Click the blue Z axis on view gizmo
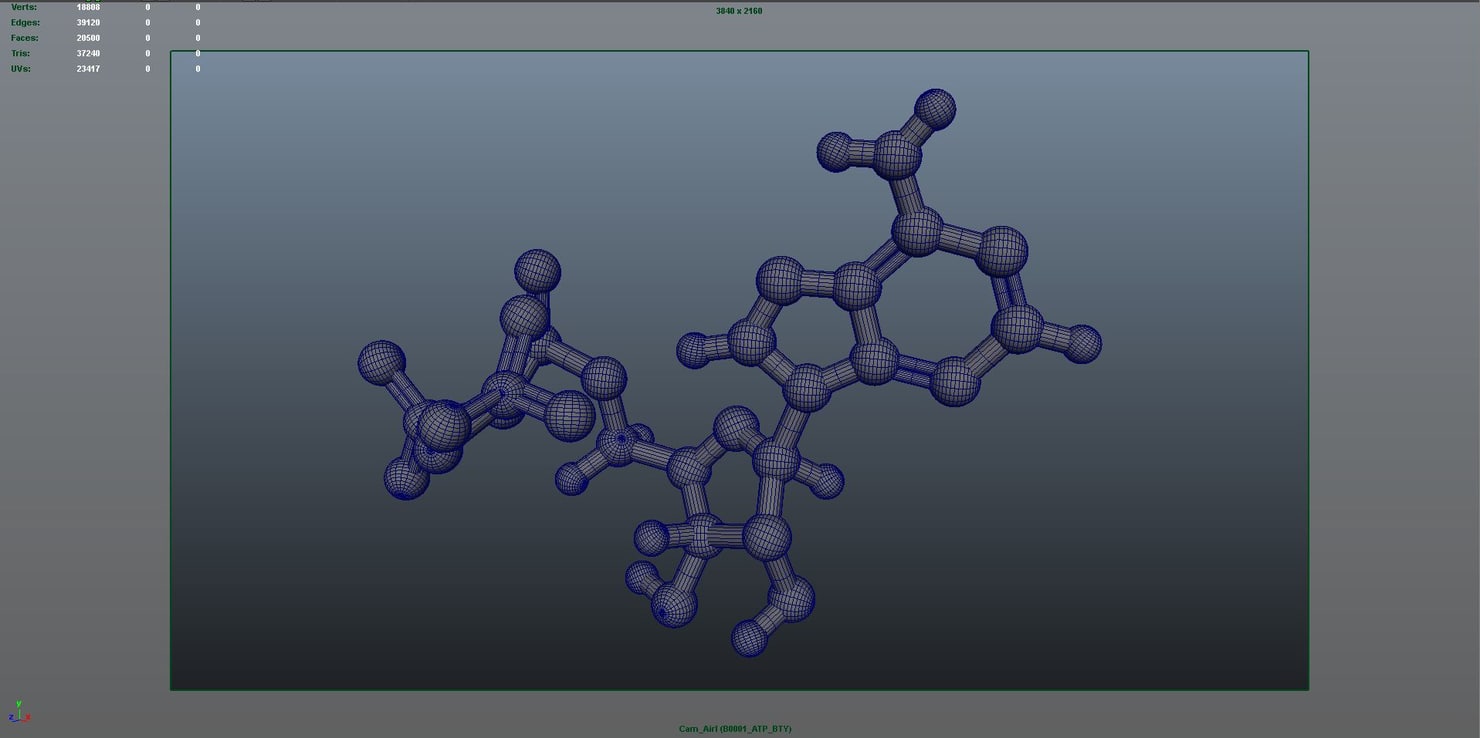This screenshot has height=738, width=1480. point(12,718)
